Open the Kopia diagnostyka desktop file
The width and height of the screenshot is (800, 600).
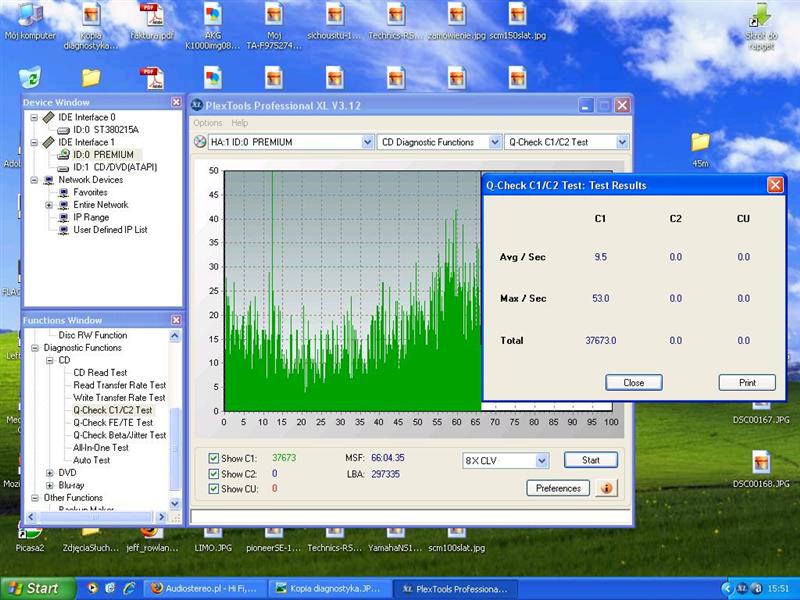(91, 26)
